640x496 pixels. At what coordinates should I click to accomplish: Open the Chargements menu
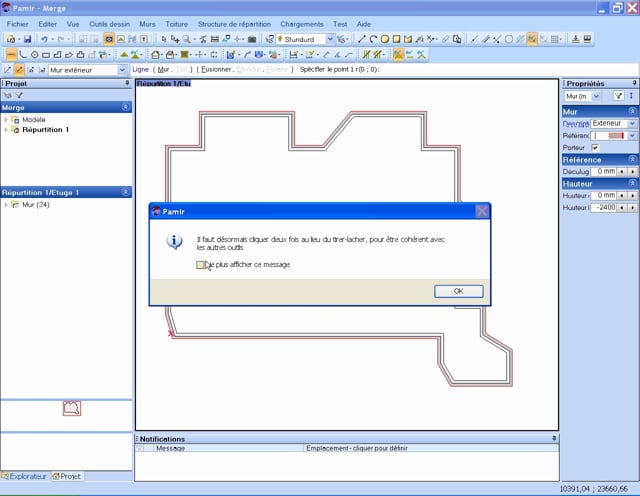point(302,24)
